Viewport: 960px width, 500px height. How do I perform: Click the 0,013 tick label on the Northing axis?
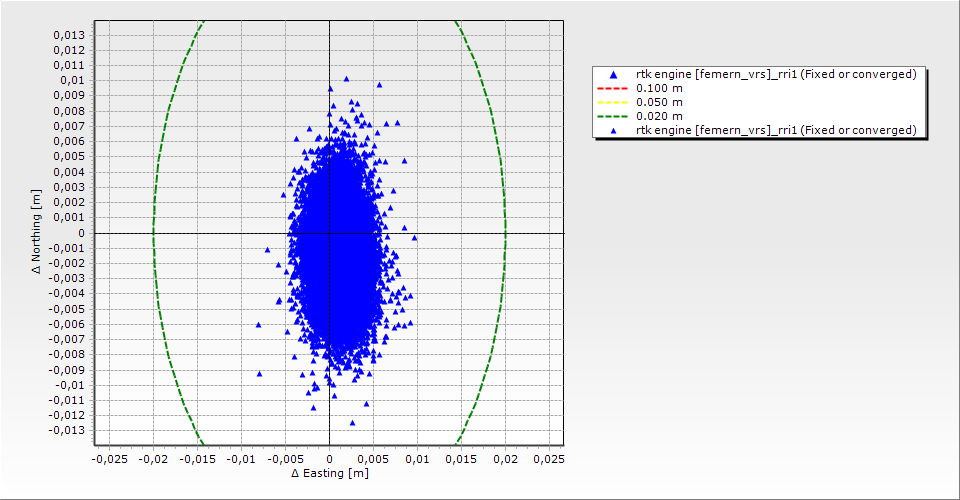pos(68,35)
